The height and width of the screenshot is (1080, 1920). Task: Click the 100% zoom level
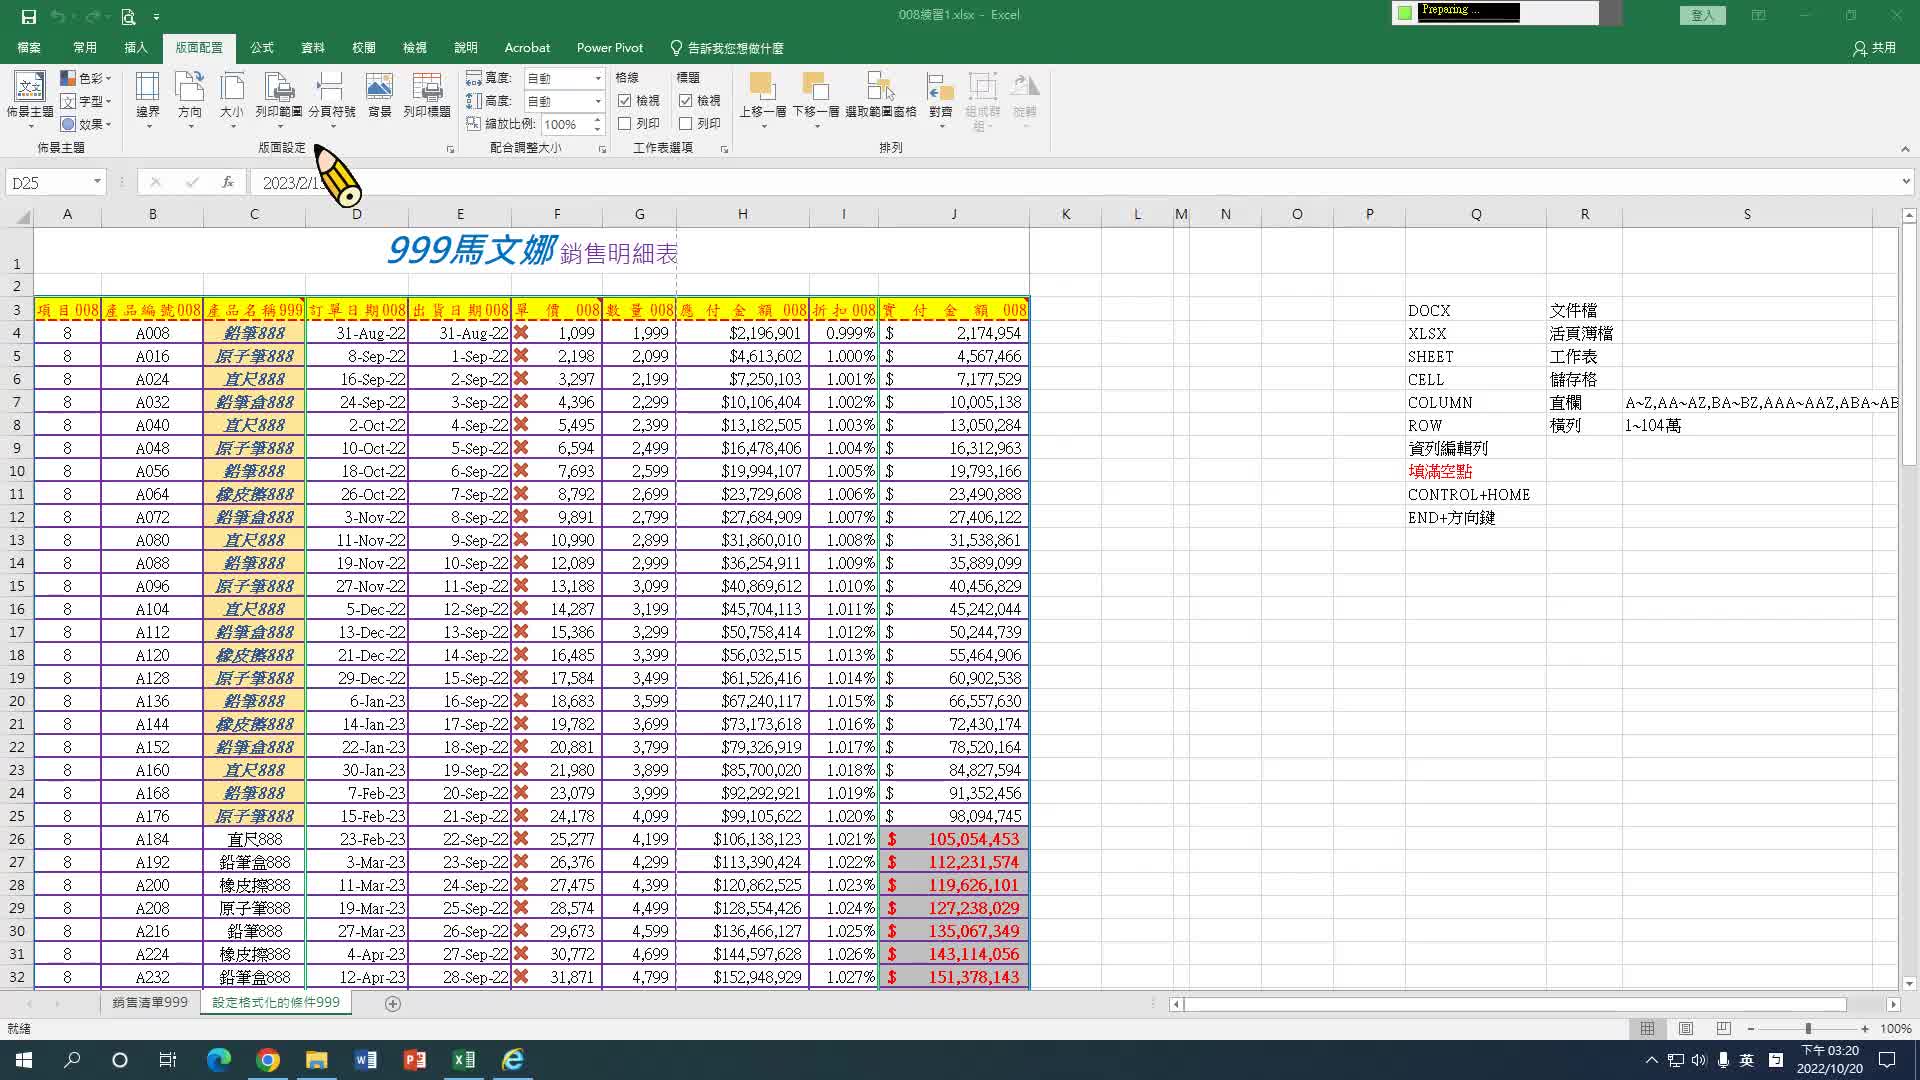[x=1896, y=1029]
